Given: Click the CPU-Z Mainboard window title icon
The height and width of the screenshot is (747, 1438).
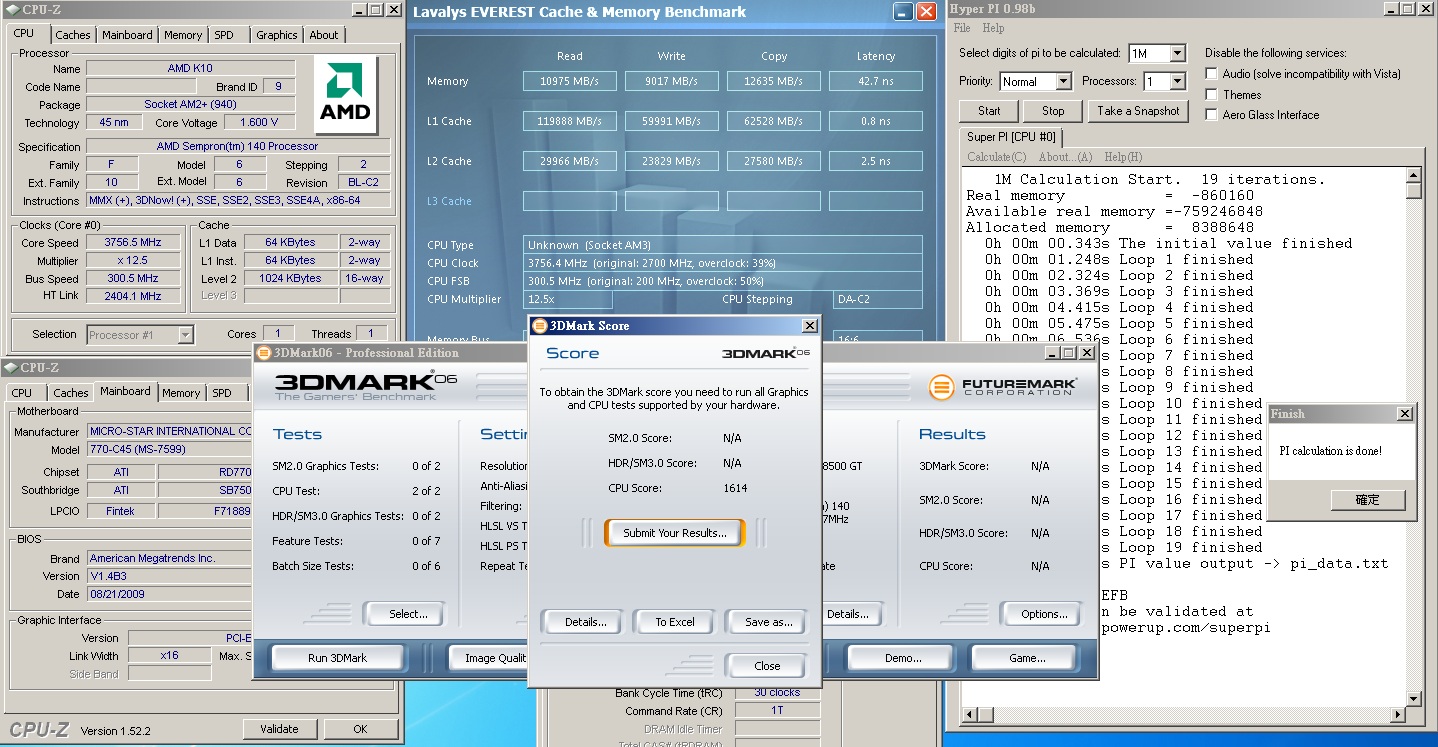Looking at the screenshot, I should [12, 368].
